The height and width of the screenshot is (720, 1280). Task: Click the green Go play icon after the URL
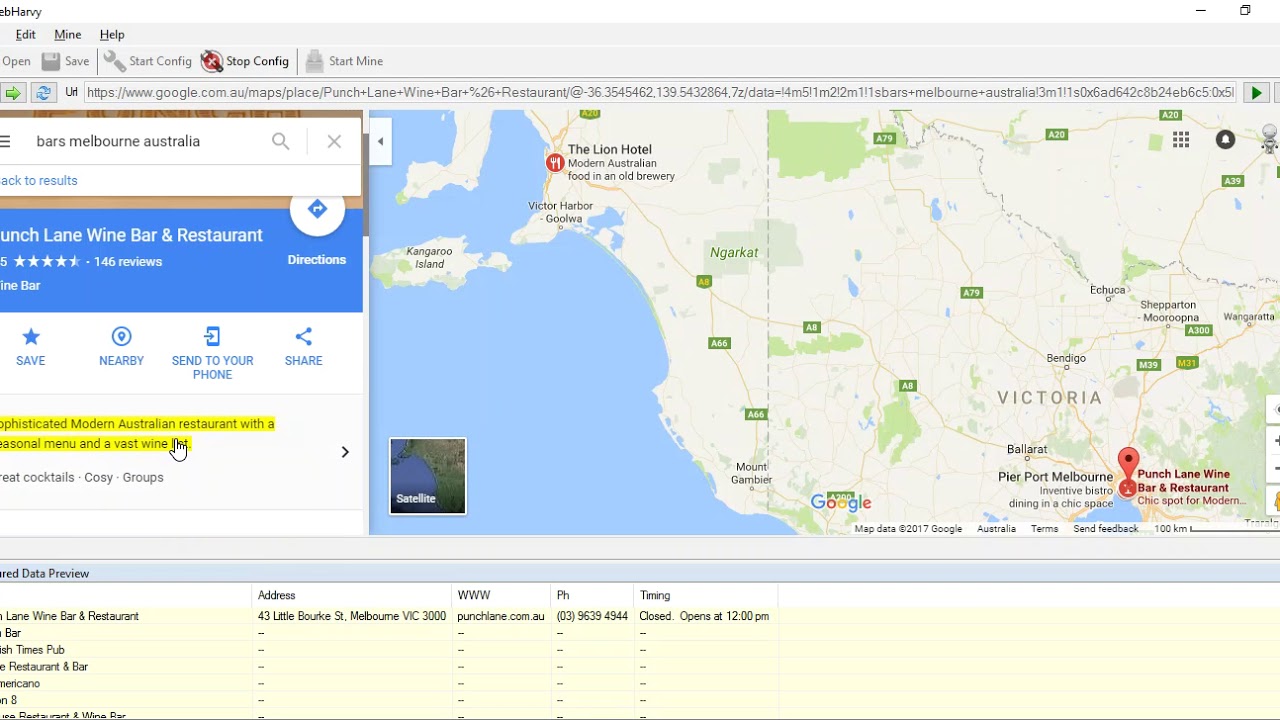click(1256, 93)
